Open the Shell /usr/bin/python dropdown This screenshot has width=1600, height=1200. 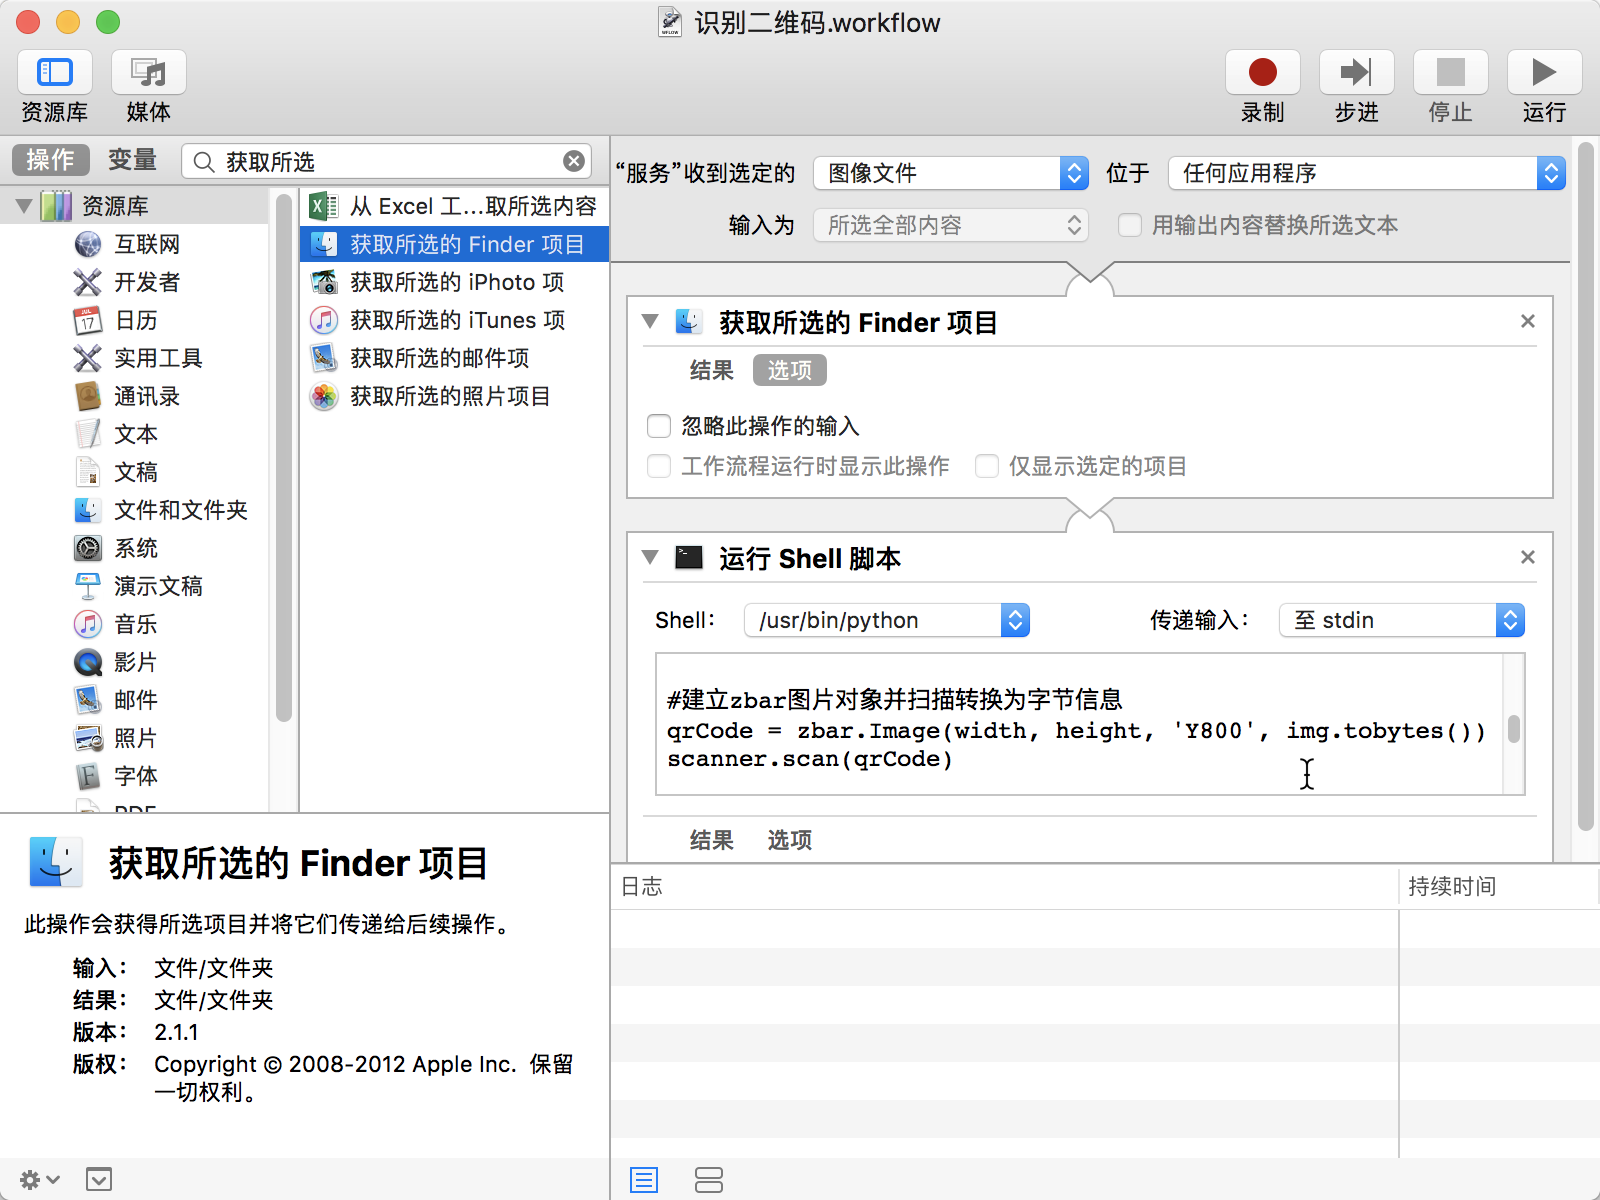(887, 620)
